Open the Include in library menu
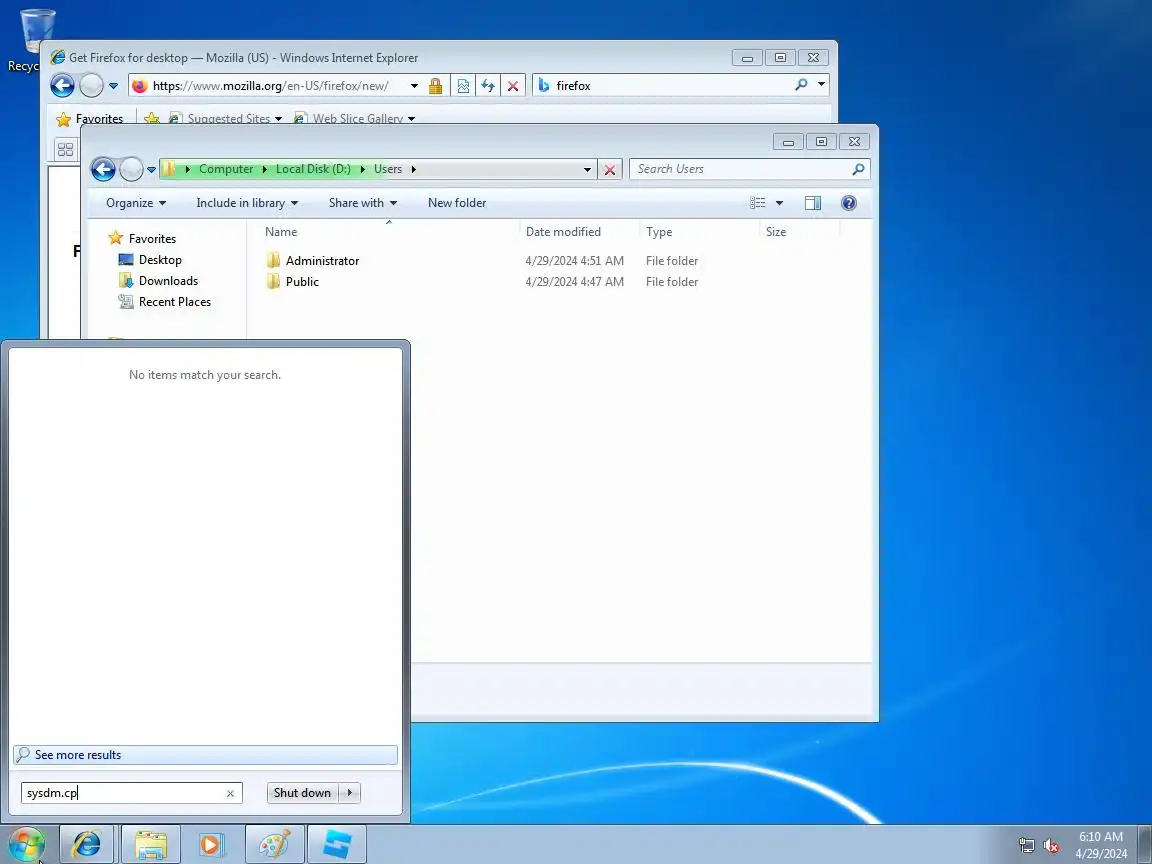The image size is (1152, 864). click(x=247, y=203)
